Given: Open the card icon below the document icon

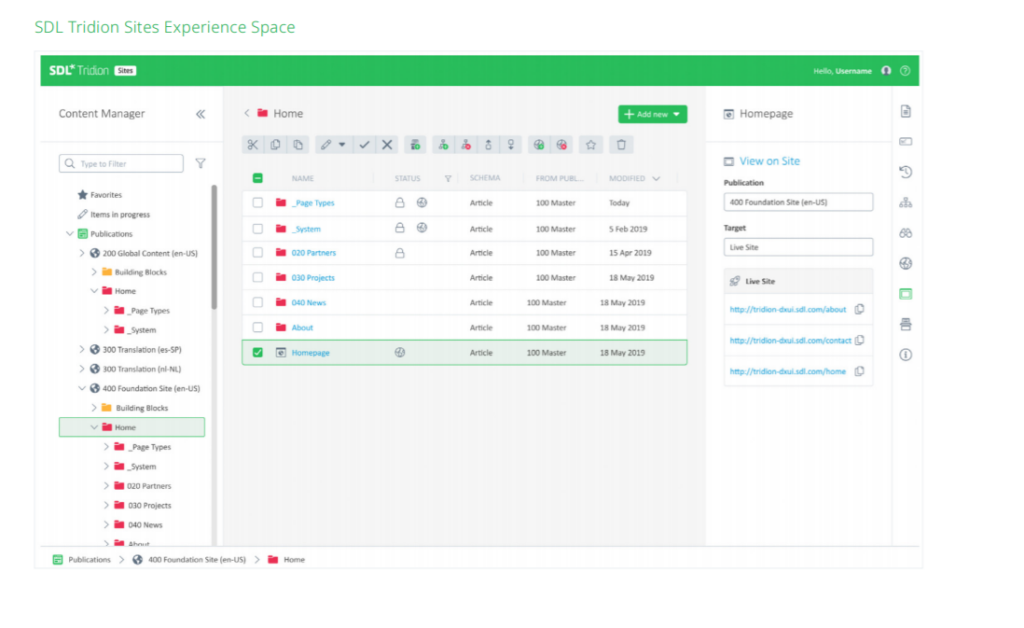Looking at the screenshot, I should coord(906,142).
